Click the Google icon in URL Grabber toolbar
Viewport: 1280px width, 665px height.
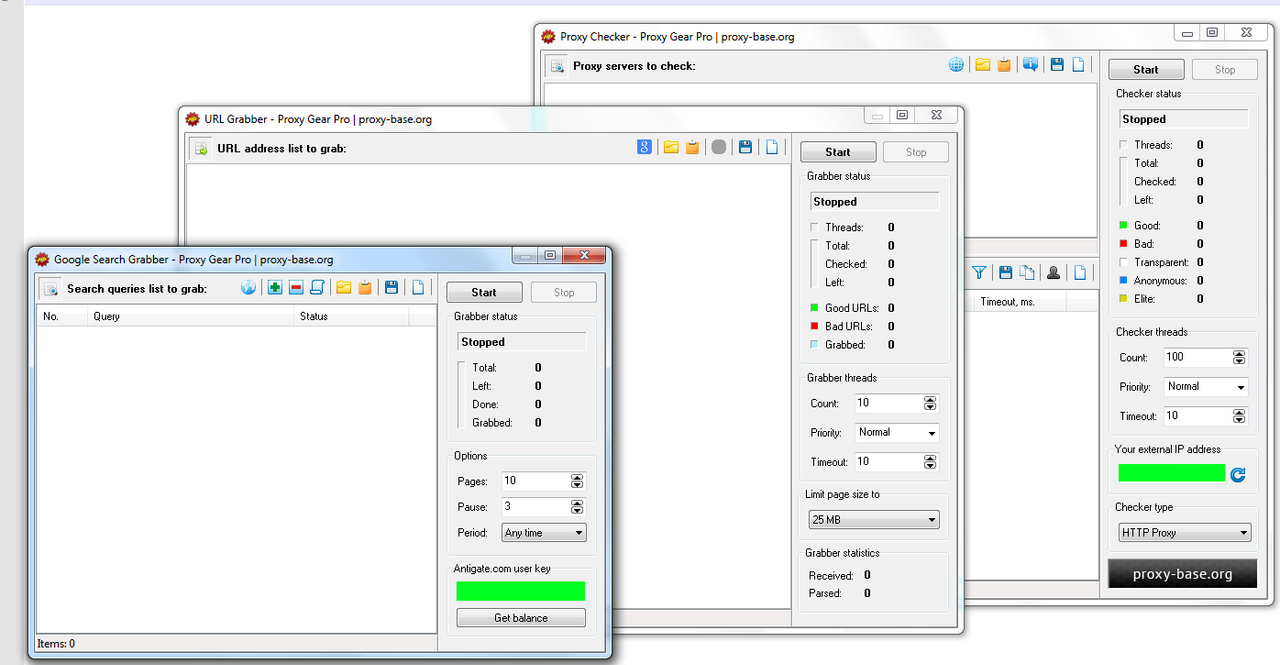coord(645,148)
